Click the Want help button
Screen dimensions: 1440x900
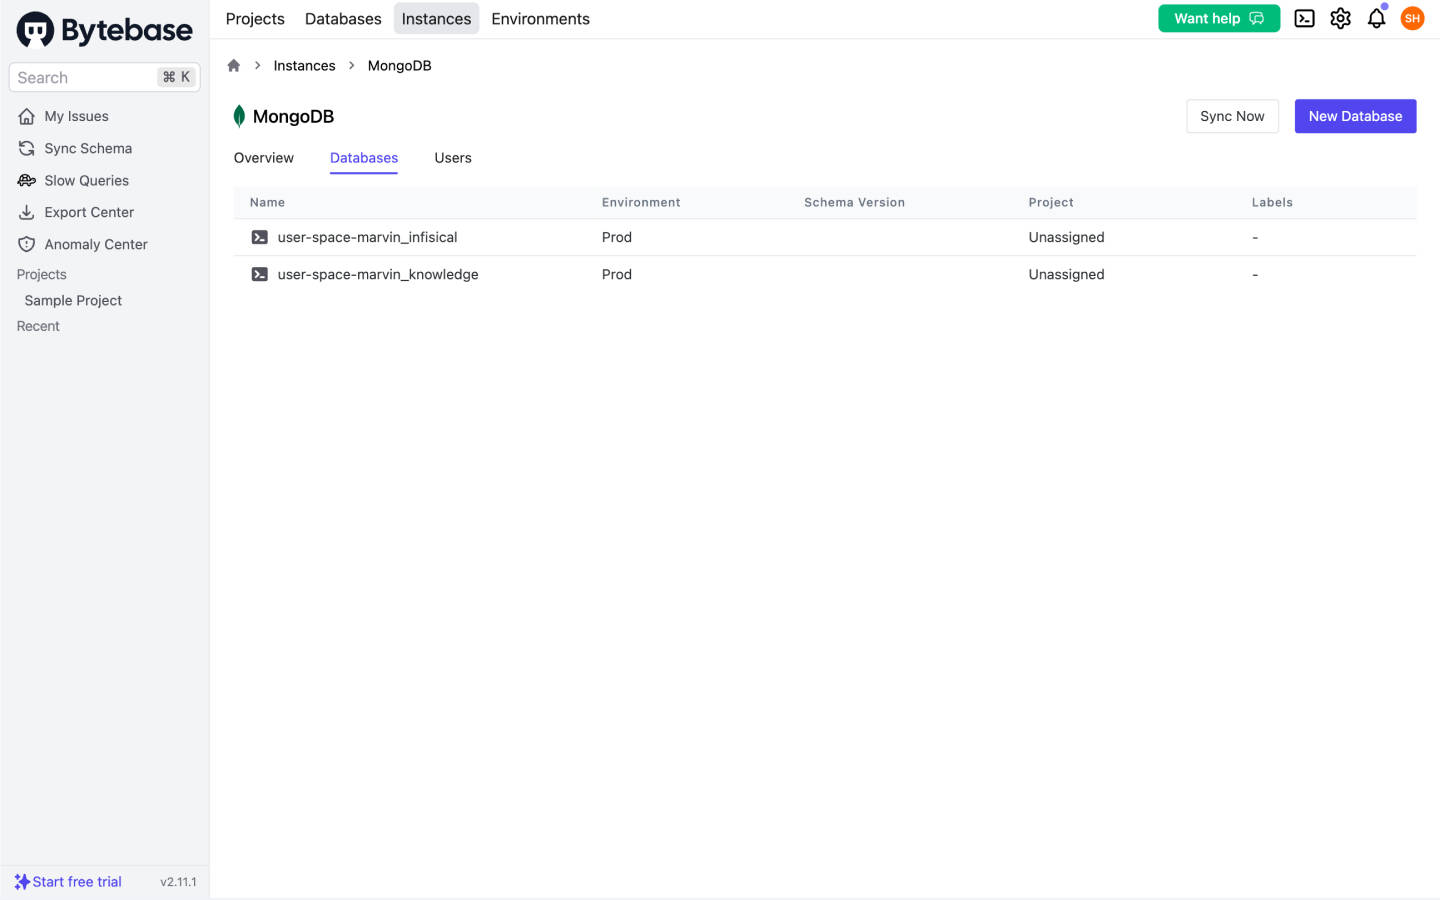point(1218,19)
